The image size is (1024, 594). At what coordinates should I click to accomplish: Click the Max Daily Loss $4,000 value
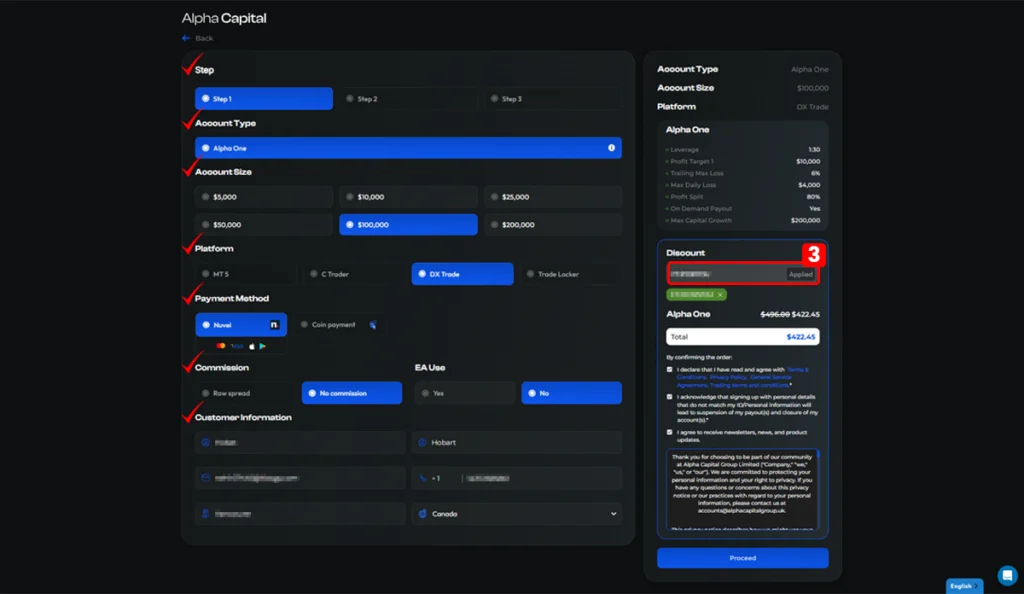click(x=809, y=185)
